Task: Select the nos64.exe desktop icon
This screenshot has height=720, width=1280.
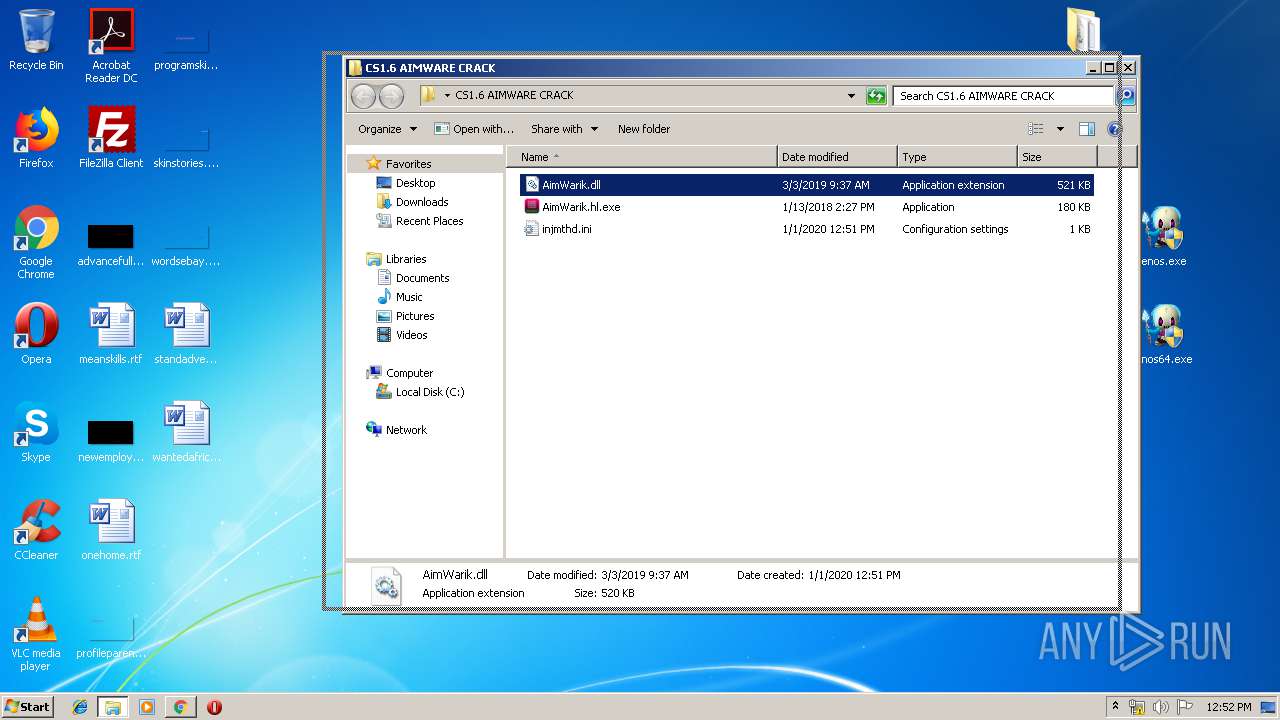Action: point(1163,334)
